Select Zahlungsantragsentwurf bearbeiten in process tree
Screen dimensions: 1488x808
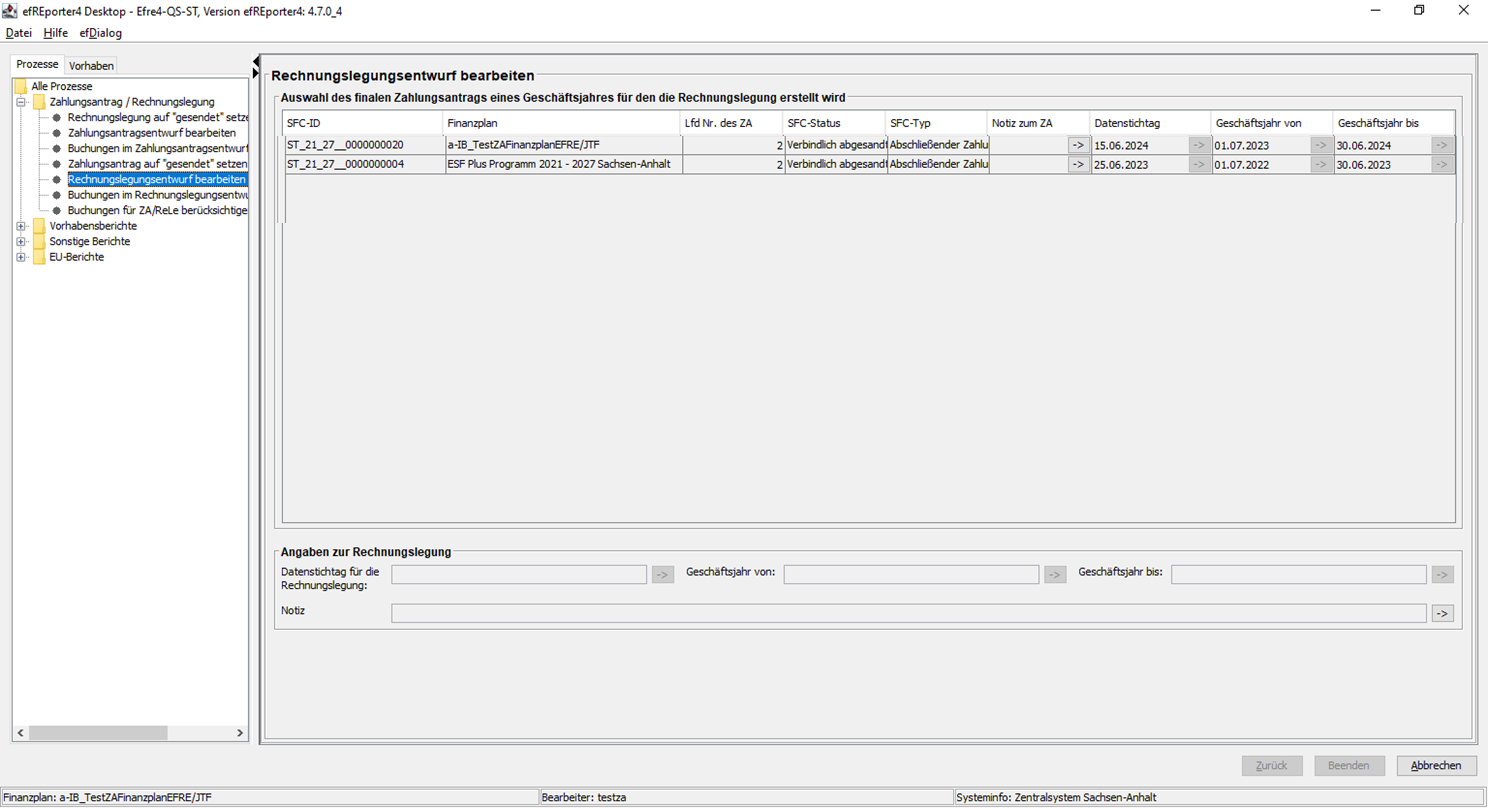click(x=152, y=133)
